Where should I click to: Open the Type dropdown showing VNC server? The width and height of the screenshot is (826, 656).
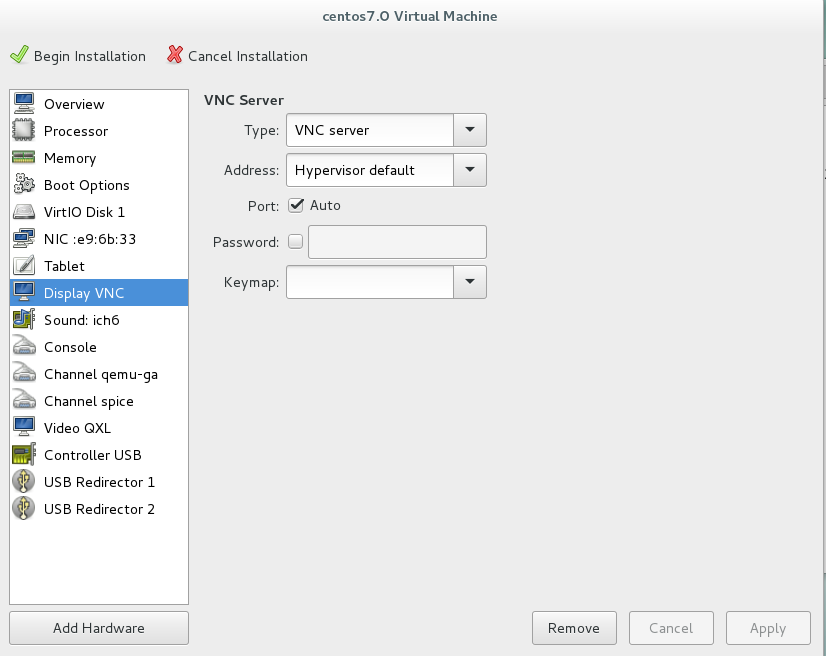click(470, 130)
